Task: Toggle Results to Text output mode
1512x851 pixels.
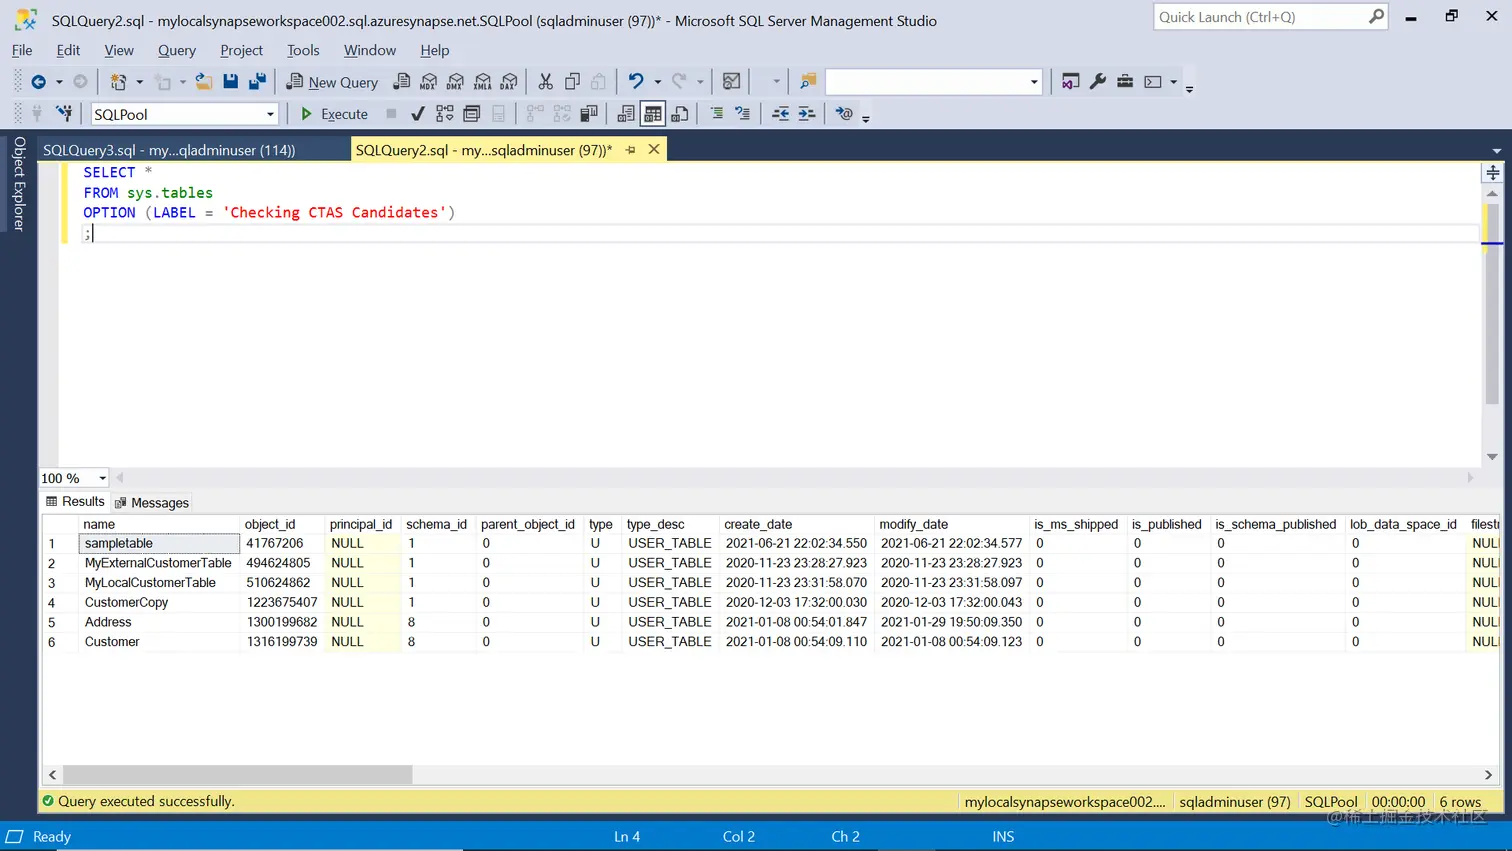Action: click(x=626, y=114)
